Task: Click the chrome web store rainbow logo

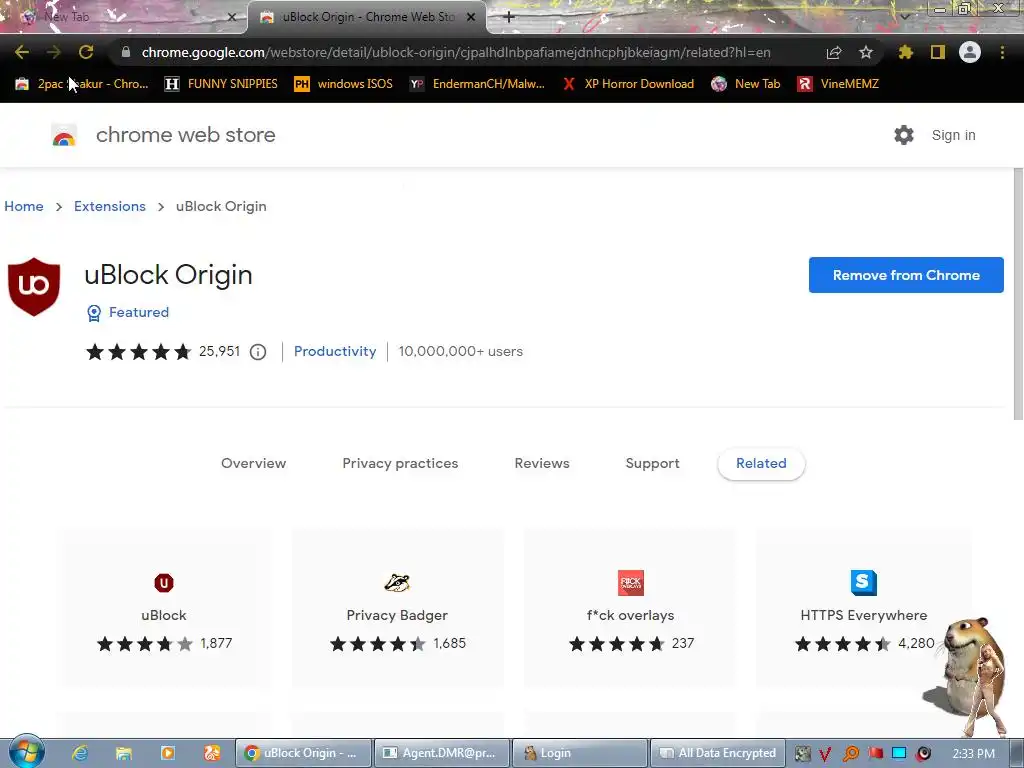Action: (64, 135)
